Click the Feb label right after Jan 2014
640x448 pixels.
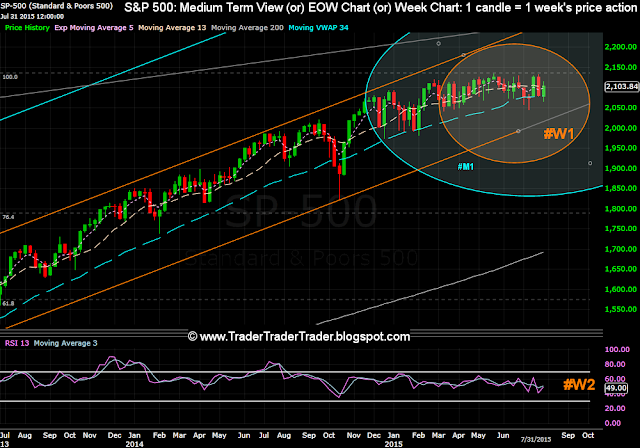pyautogui.click(x=159, y=436)
